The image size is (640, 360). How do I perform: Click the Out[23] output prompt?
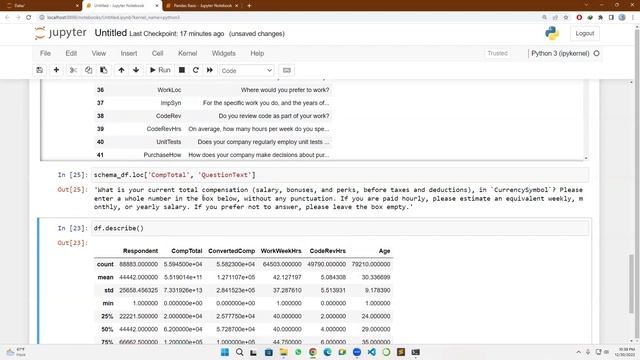pos(72,243)
